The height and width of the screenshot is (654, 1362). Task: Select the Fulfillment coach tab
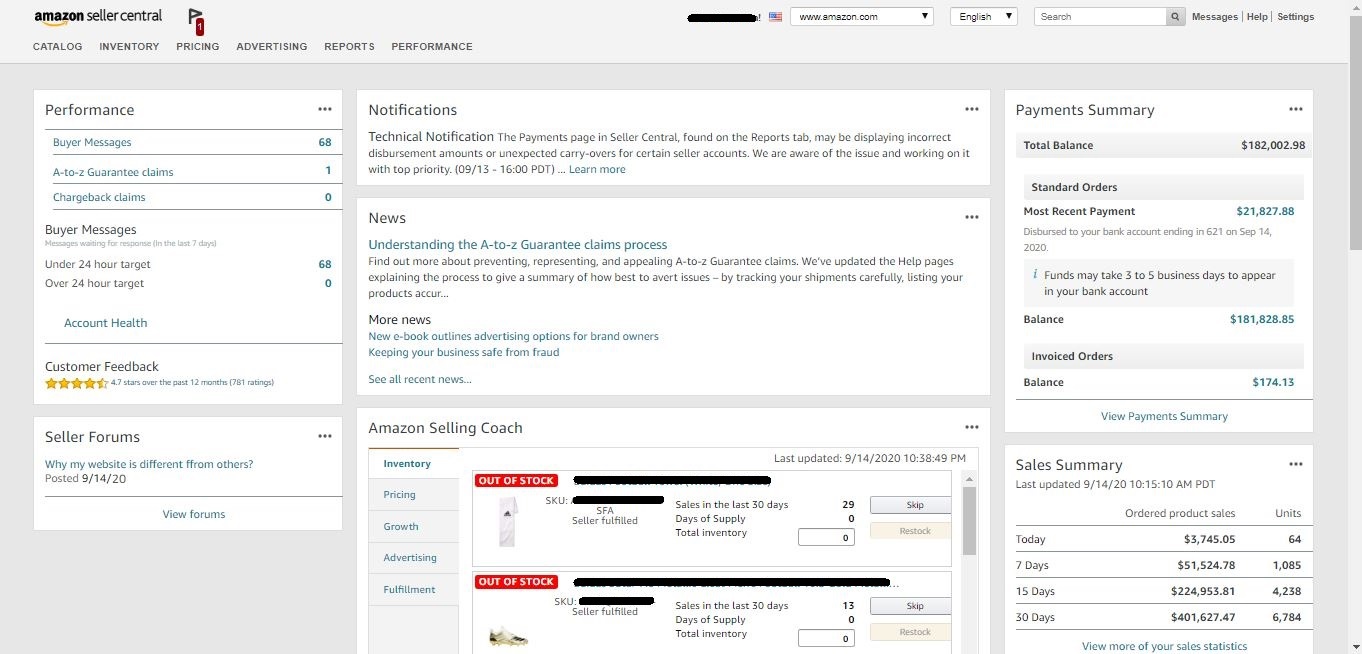click(x=409, y=590)
